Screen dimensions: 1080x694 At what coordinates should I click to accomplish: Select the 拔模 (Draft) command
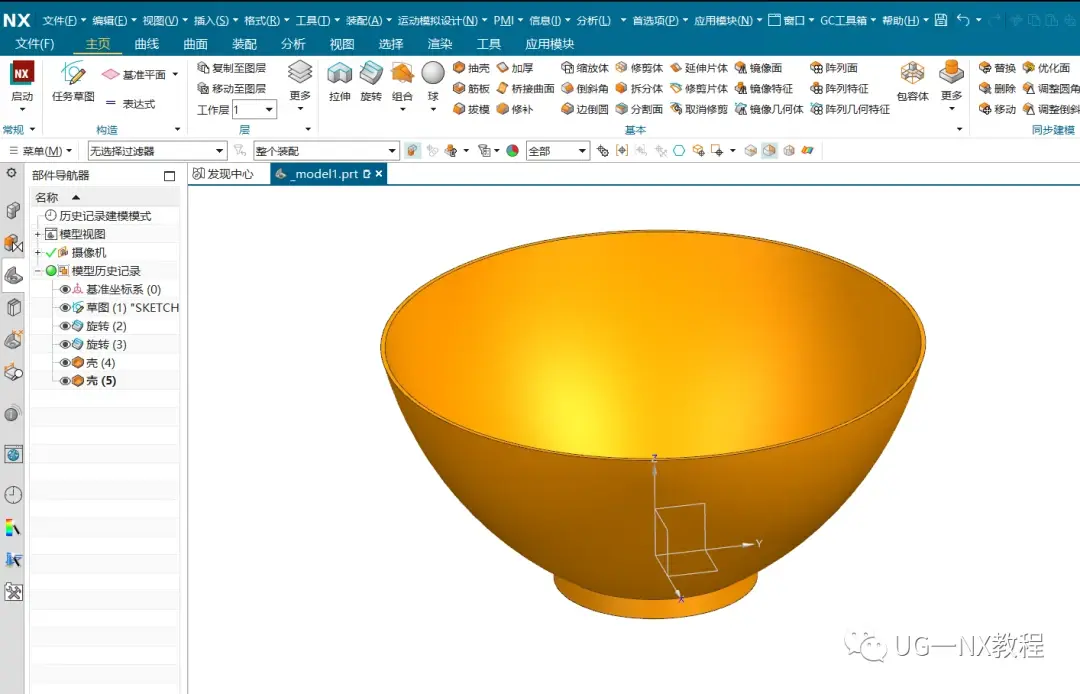coord(471,109)
